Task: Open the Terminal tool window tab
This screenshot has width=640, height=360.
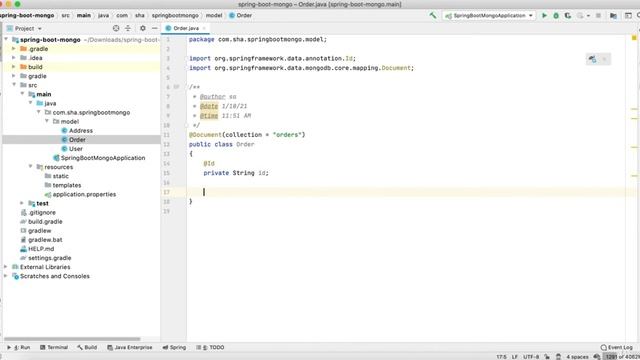Action: click(x=54, y=347)
